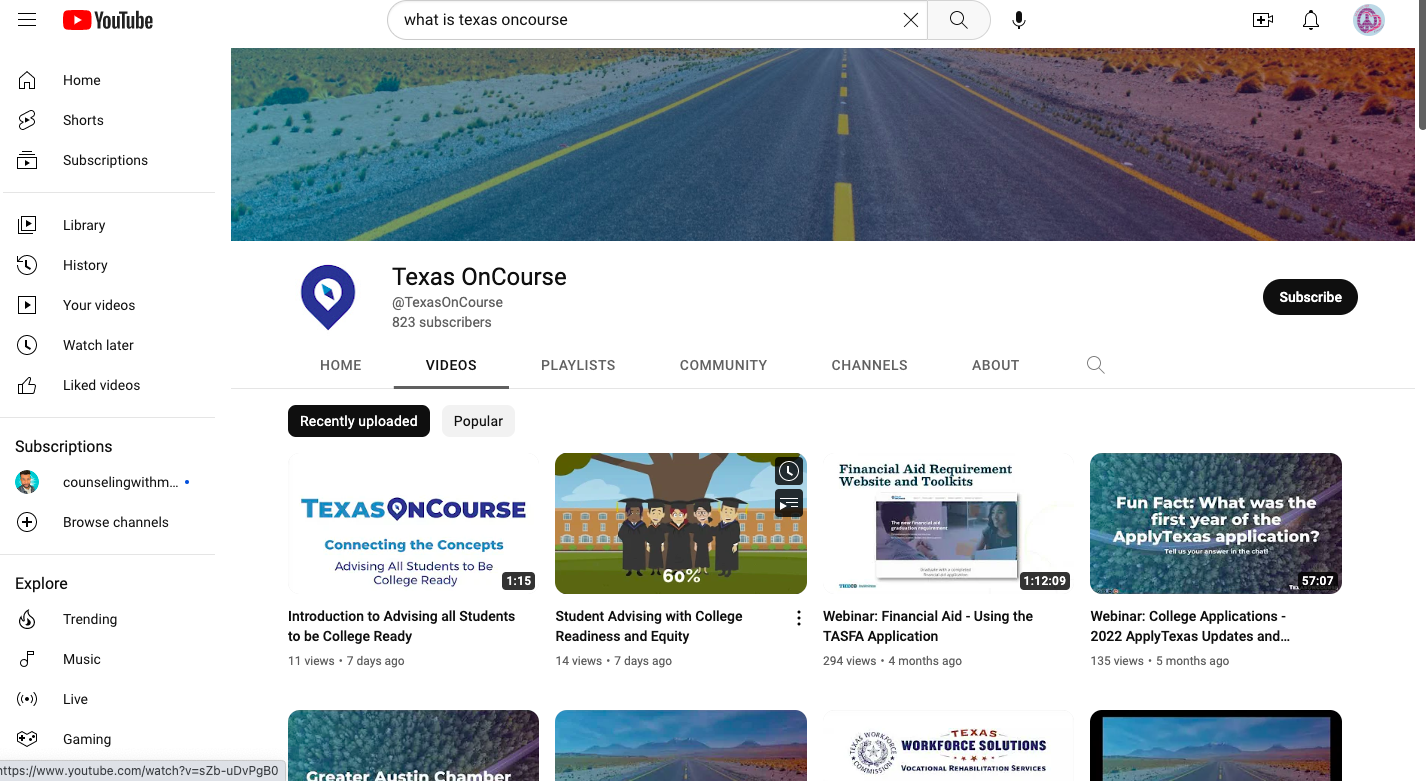This screenshot has width=1426, height=781.
Task: Switch to the ABOUT channel tab
Action: (x=995, y=365)
